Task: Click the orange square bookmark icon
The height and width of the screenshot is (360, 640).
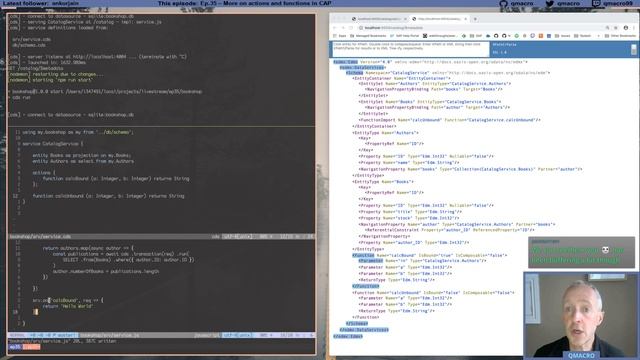Action: pyautogui.click(x=541, y=36)
